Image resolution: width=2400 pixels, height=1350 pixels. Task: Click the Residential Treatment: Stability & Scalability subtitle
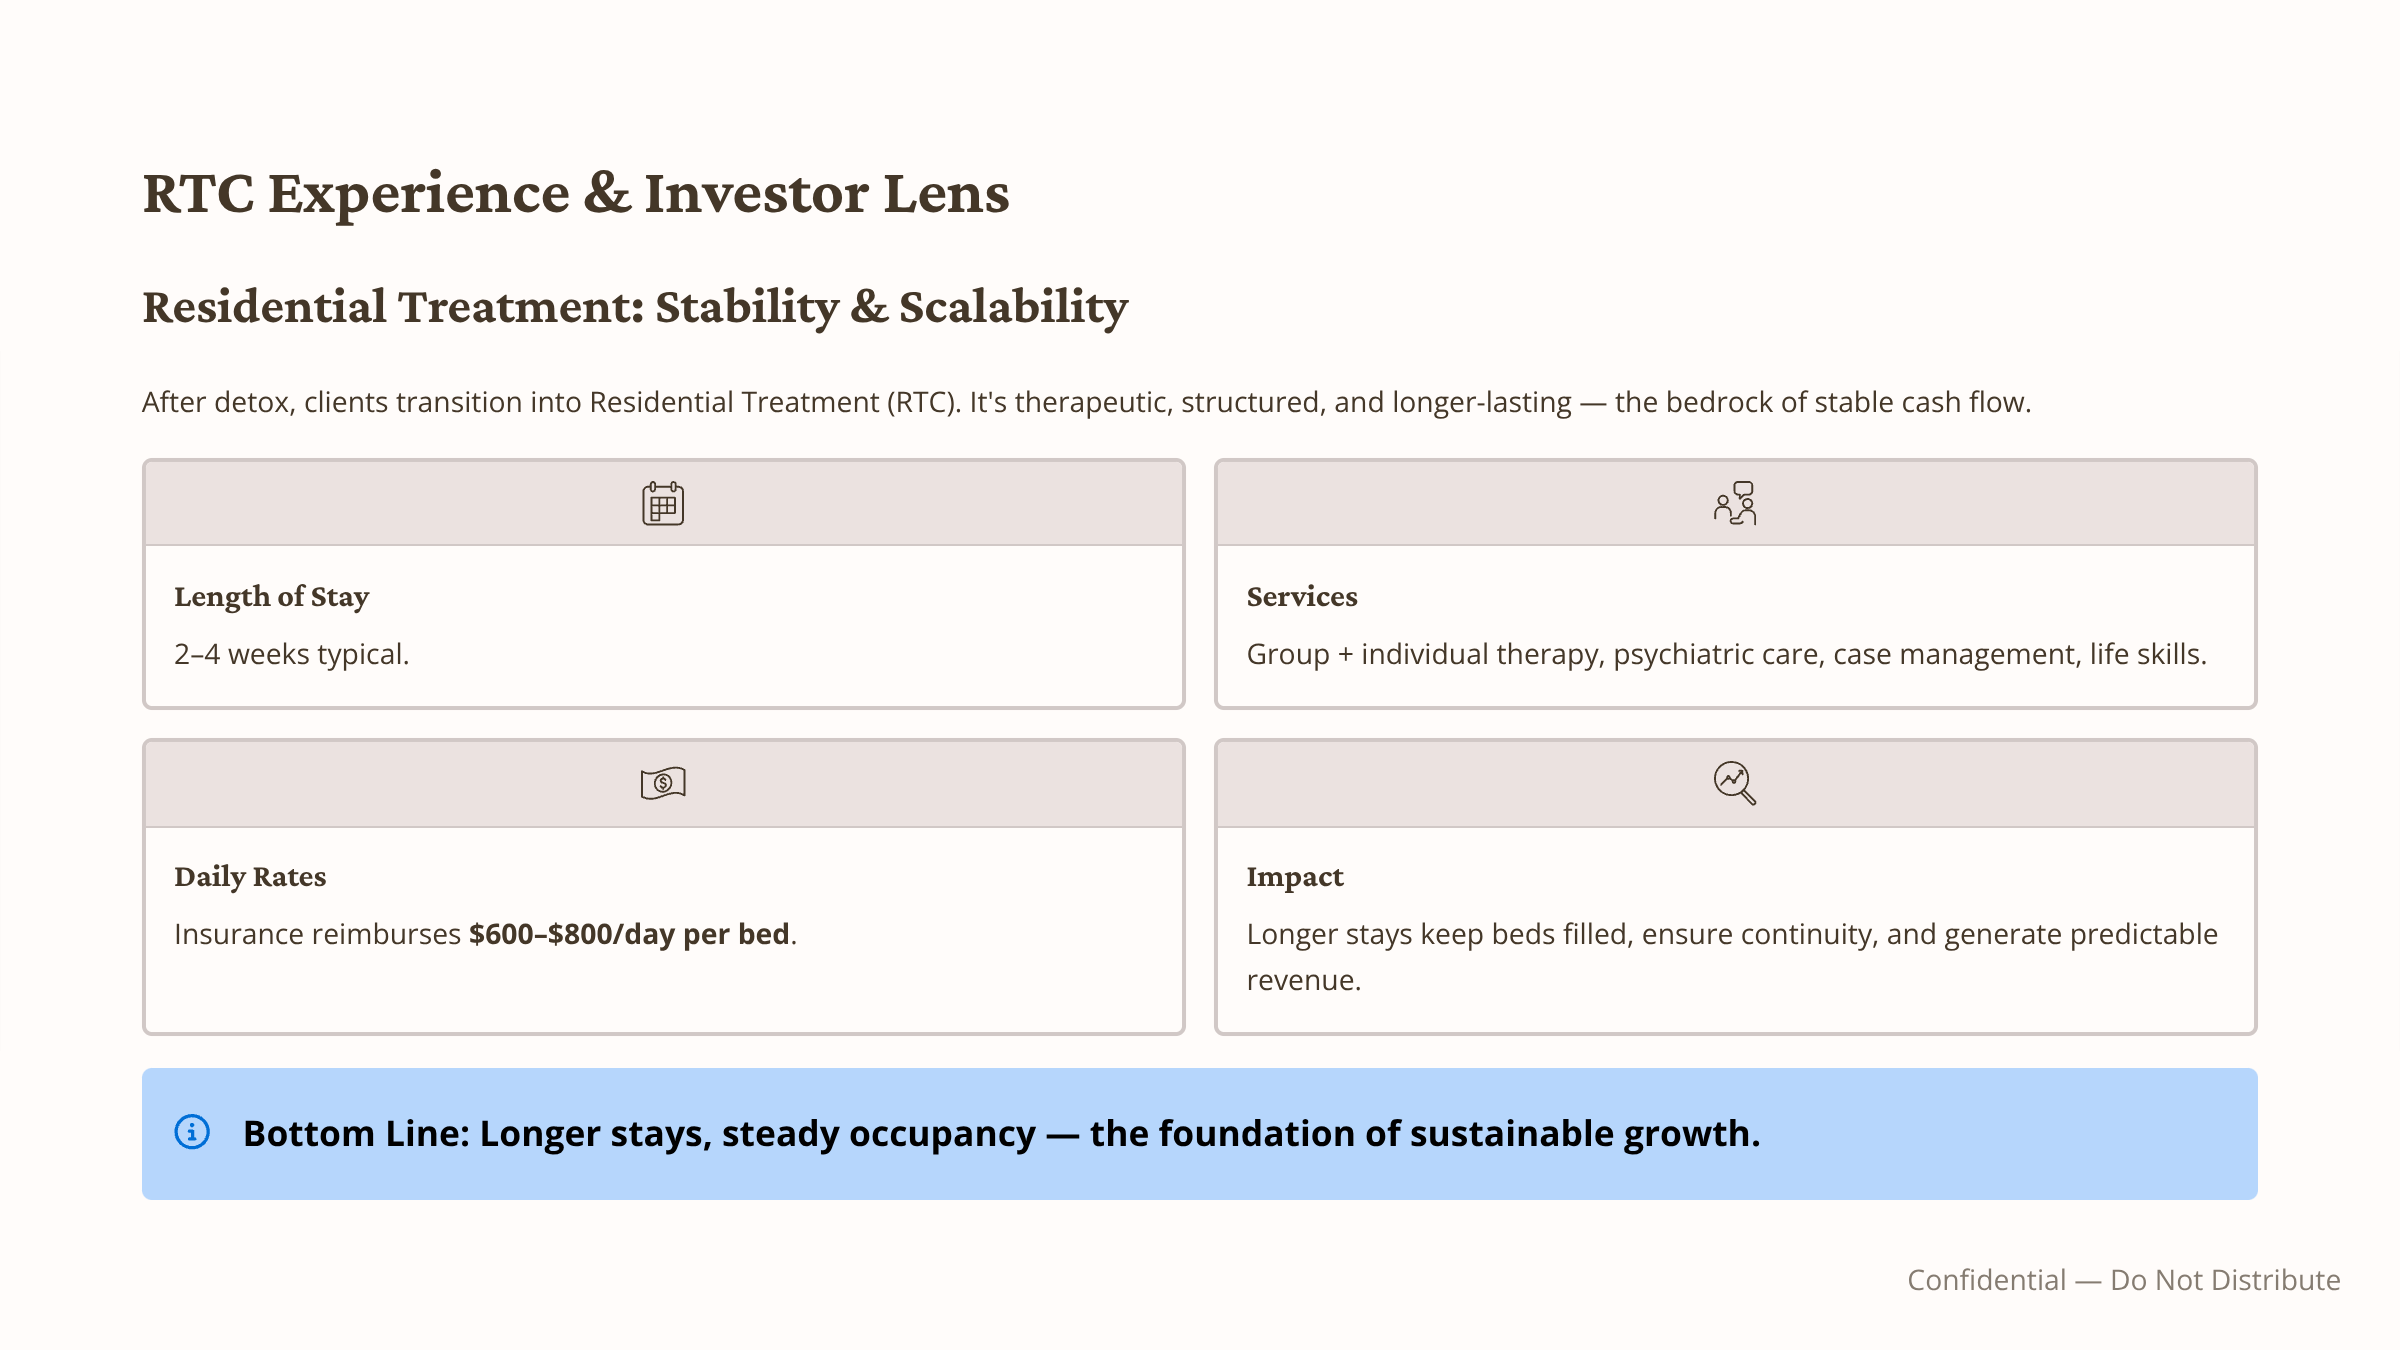[635, 307]
